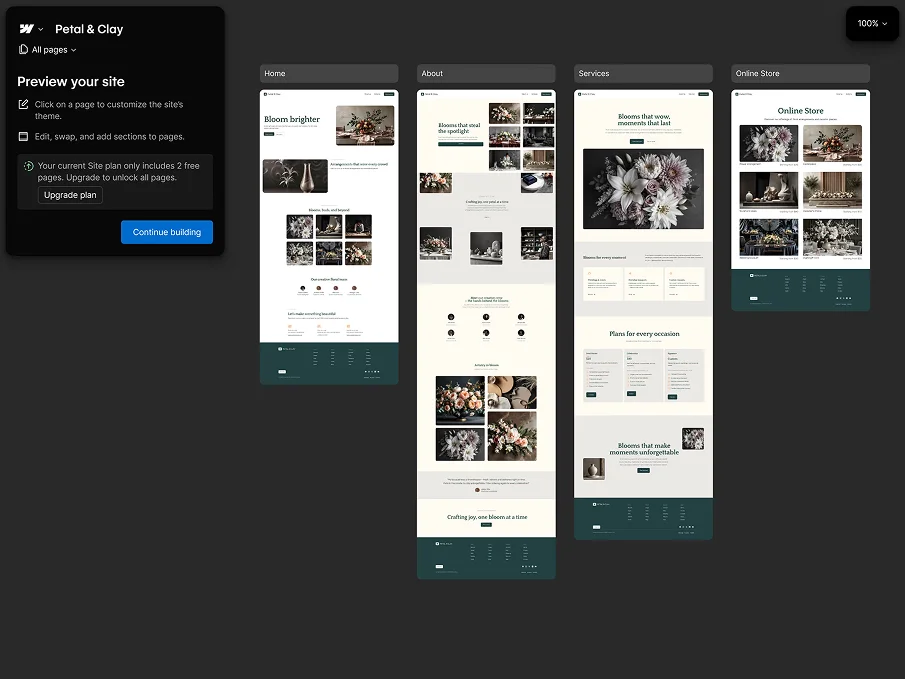Screen dimensions: 905x679
Task: Open the Online Store page thumbnail preview
Action: click(x=801, y=200)
